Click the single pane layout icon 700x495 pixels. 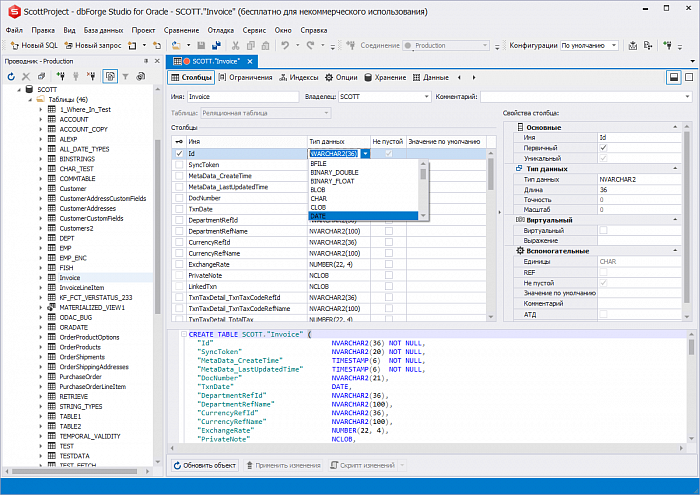(689, 77)
